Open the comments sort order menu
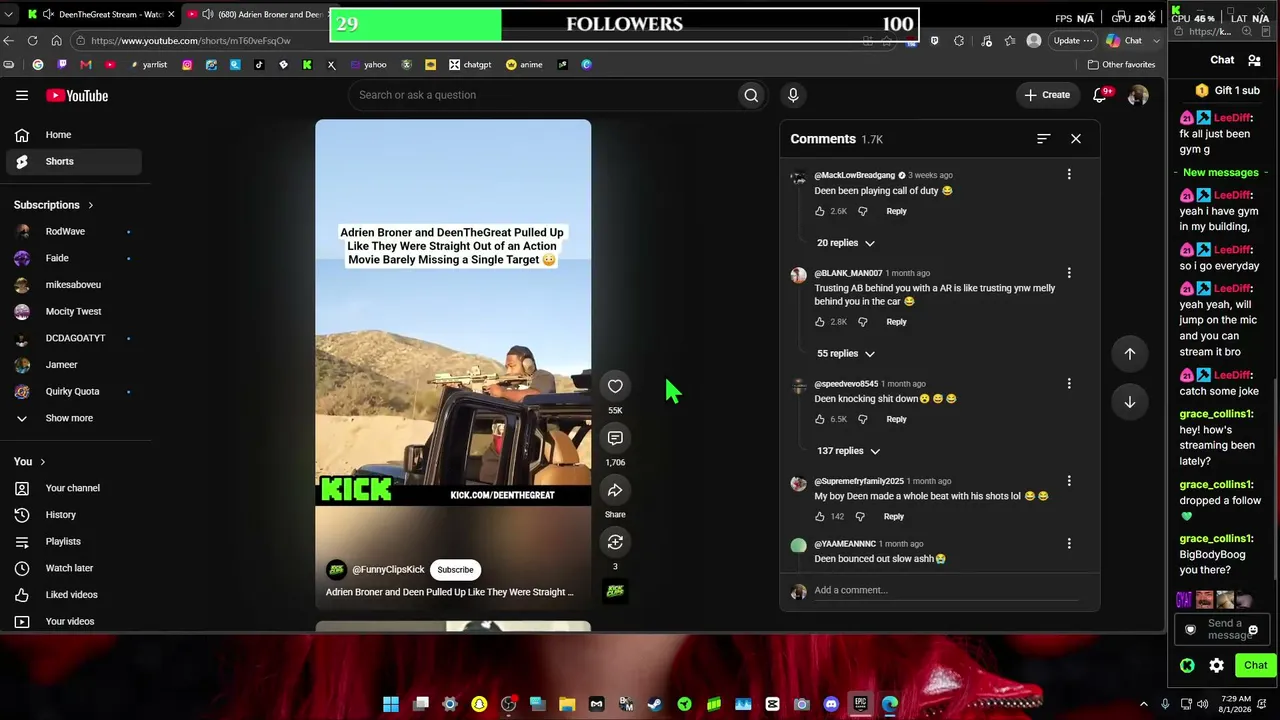This screenshot has height=720, width=1280. click(1044, 139)
